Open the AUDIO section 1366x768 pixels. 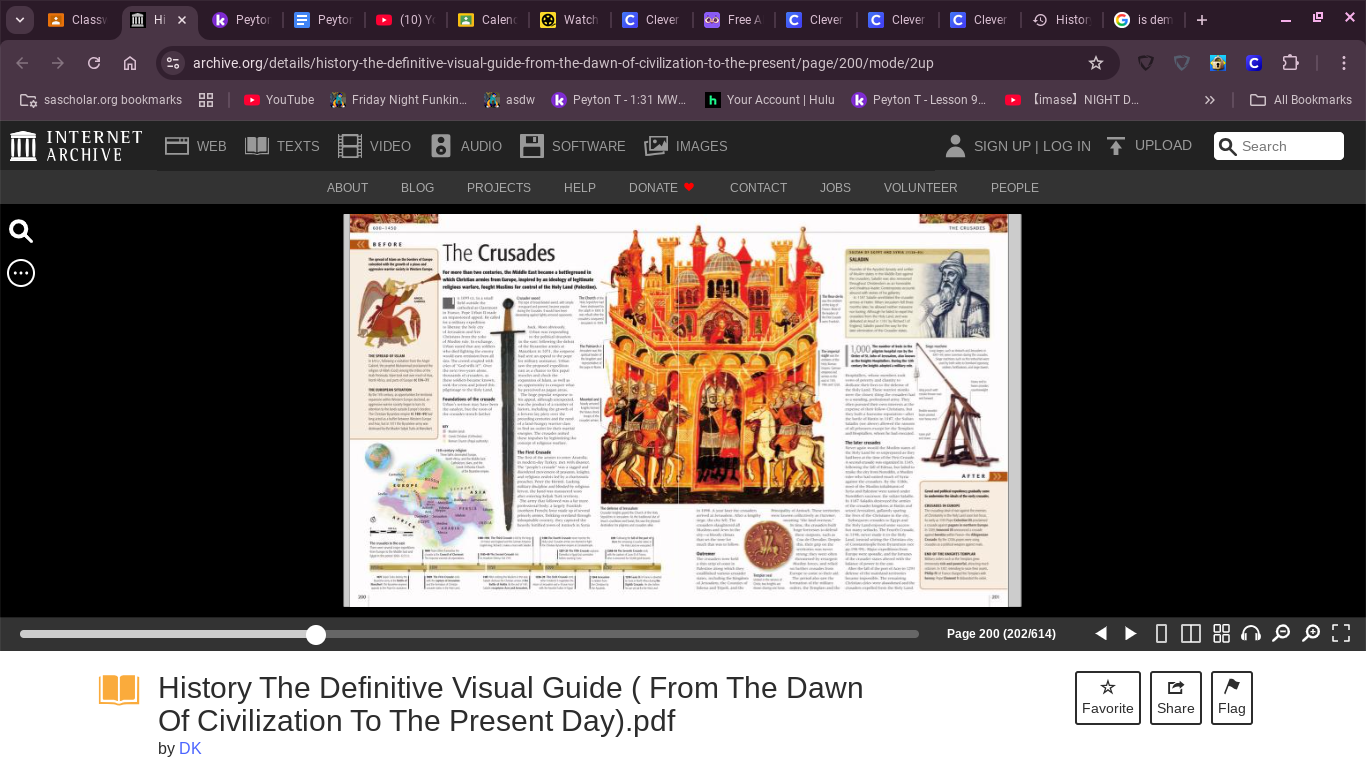coord(441,146)
